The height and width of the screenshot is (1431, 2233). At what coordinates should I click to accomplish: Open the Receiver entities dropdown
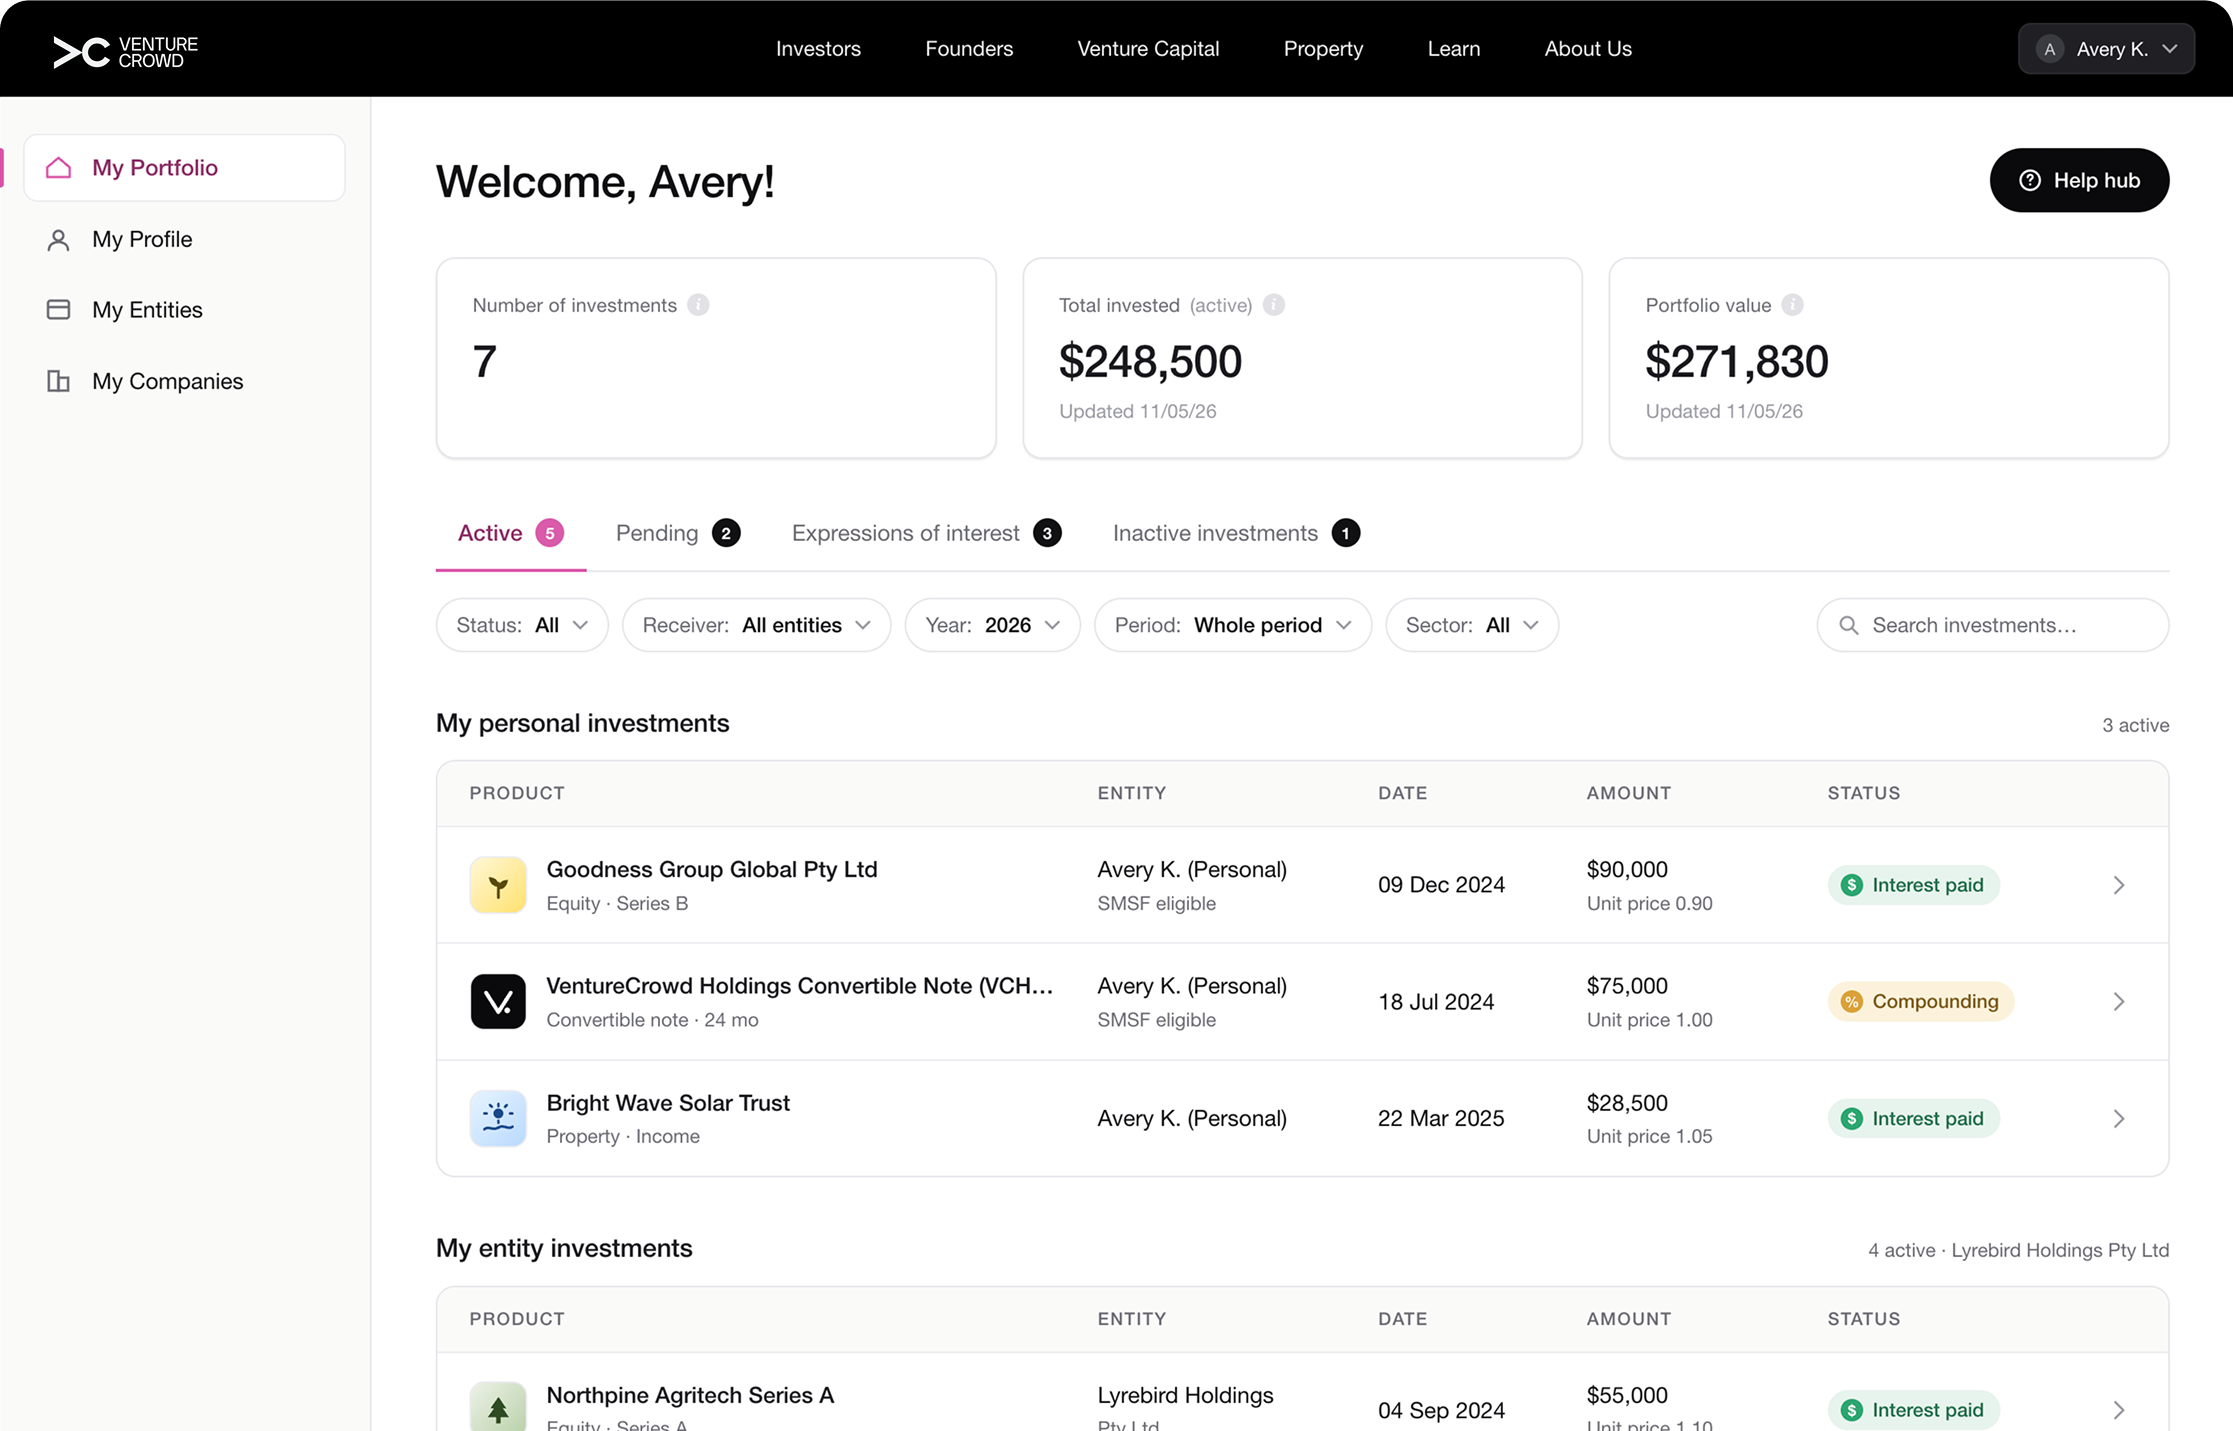click(x=756, y=625)
